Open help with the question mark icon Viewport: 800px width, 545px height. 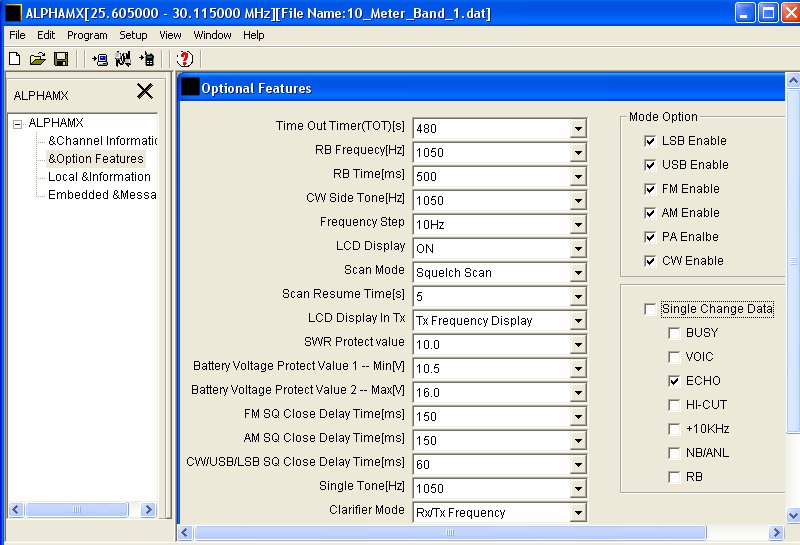pos(184,59)
